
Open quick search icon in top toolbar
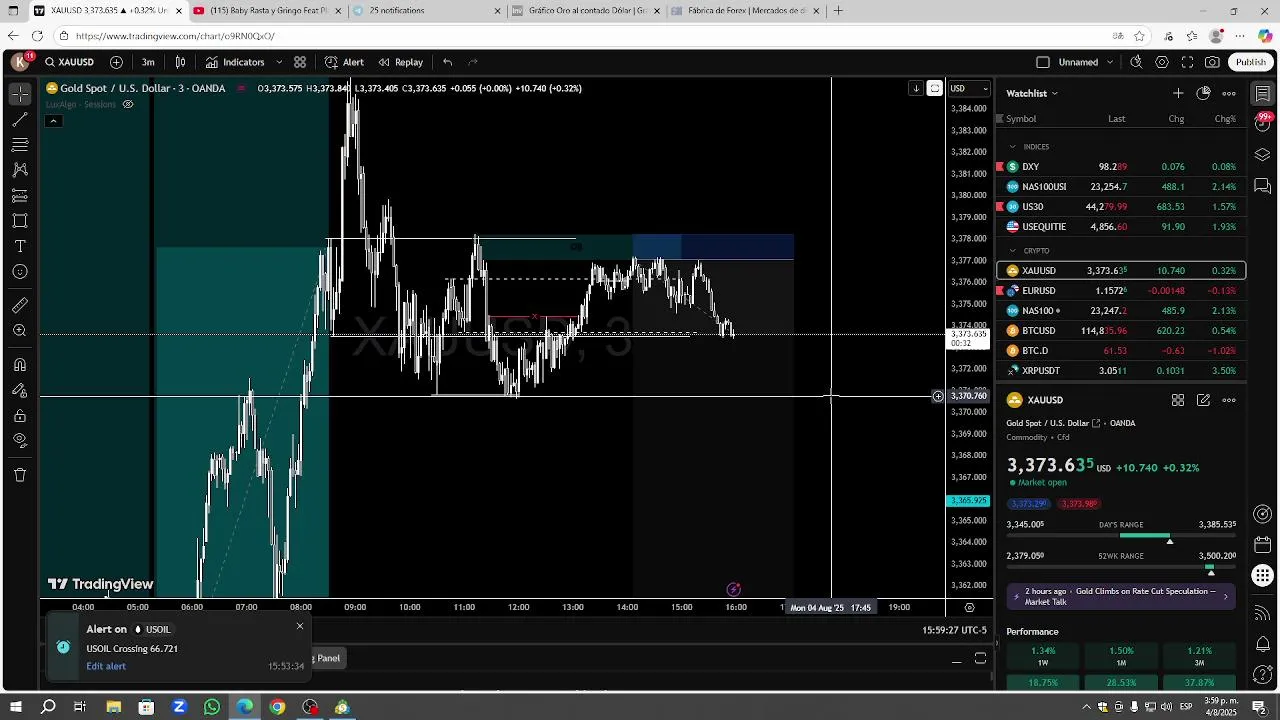coord(1136,62)
